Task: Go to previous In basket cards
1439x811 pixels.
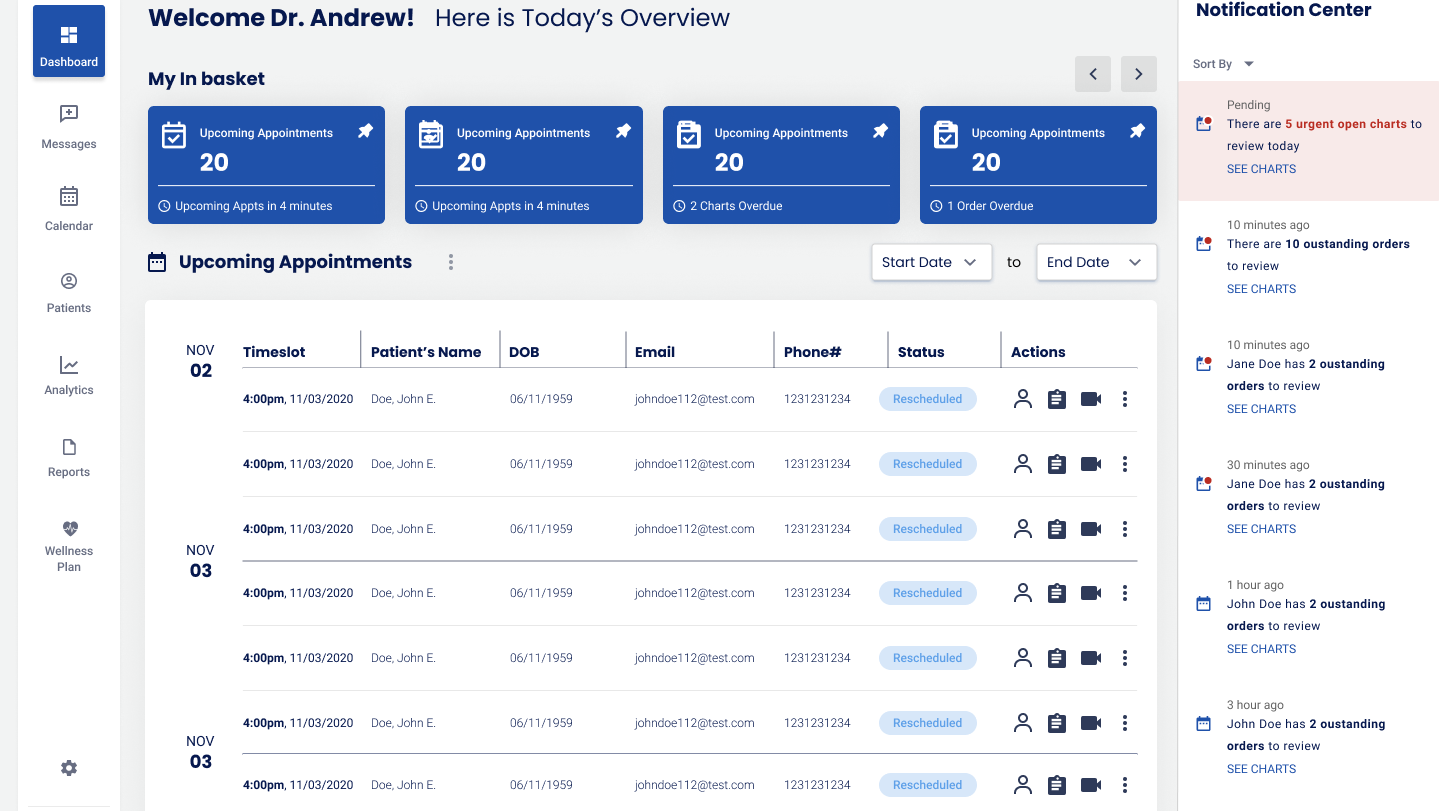Action: click(1093, 74)
